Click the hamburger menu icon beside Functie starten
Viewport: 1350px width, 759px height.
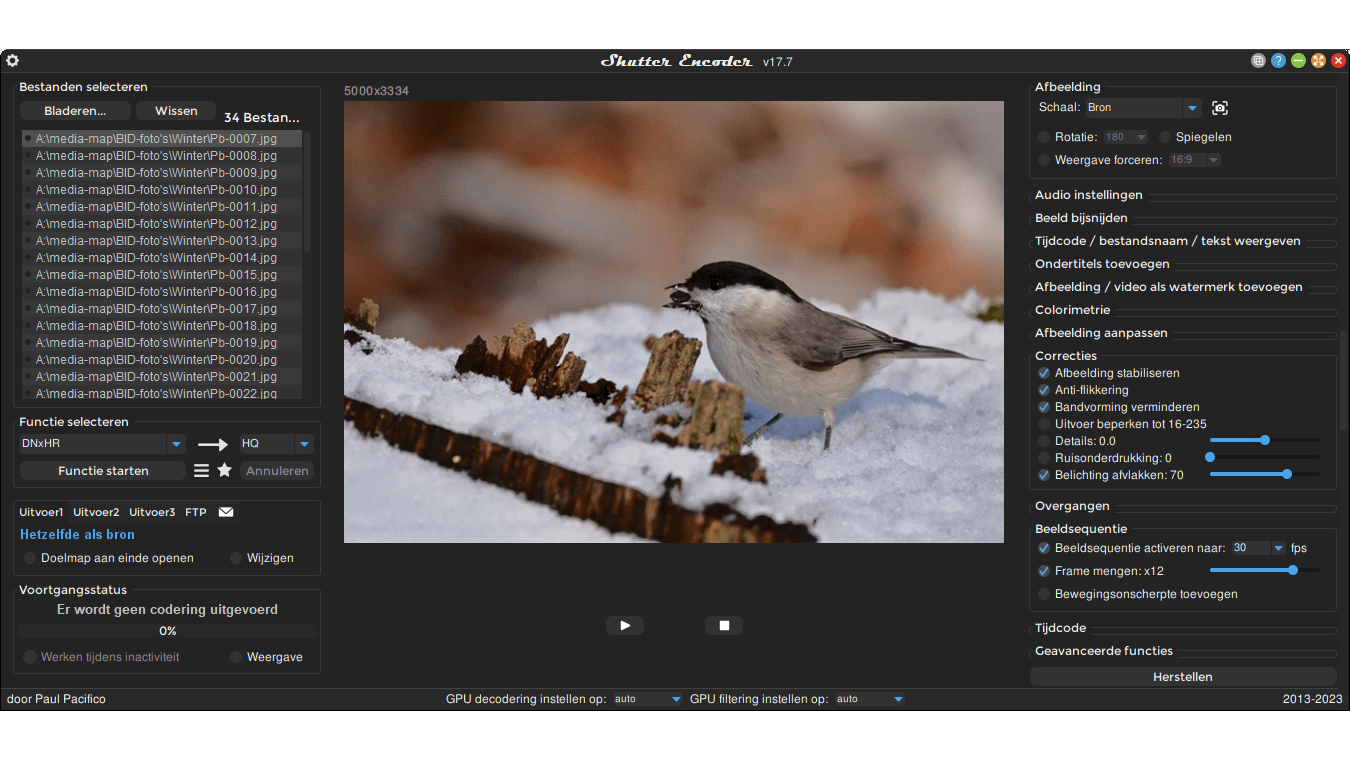coord(201,470)
